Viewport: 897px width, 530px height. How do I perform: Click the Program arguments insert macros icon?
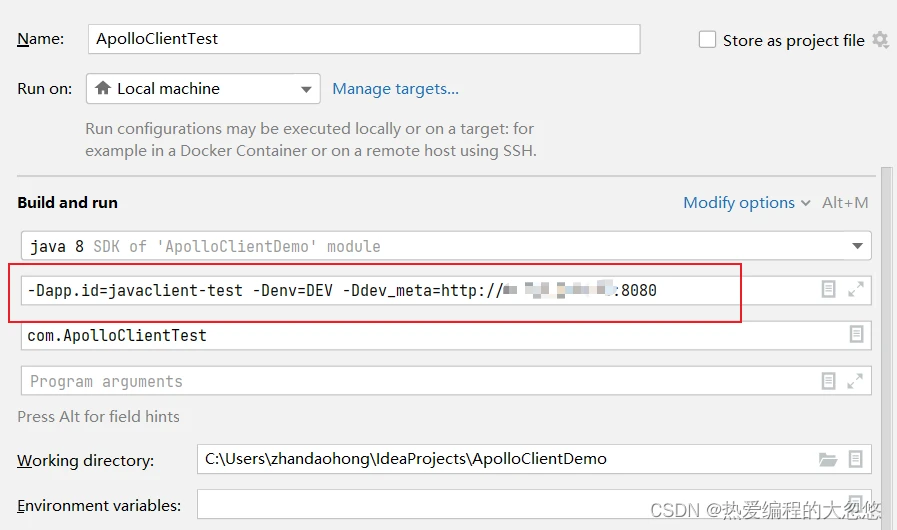point(828,381)
